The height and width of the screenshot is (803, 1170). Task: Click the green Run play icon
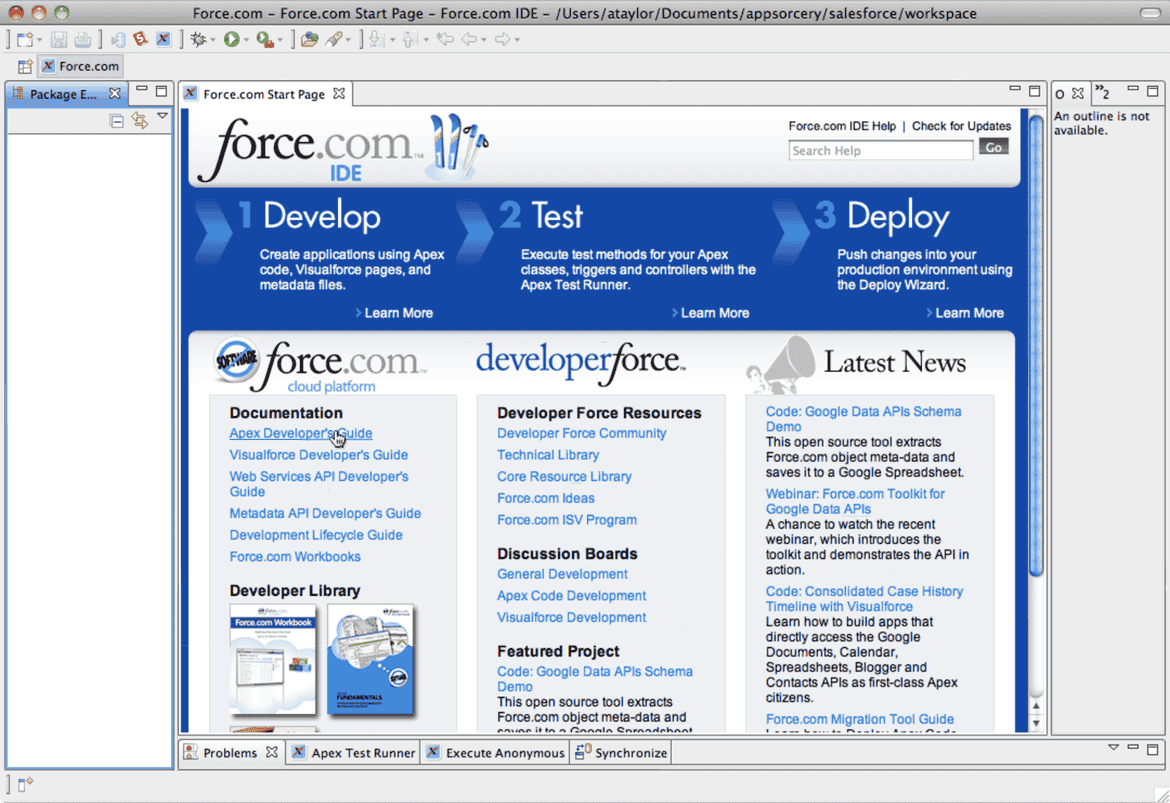click(231, 40)
